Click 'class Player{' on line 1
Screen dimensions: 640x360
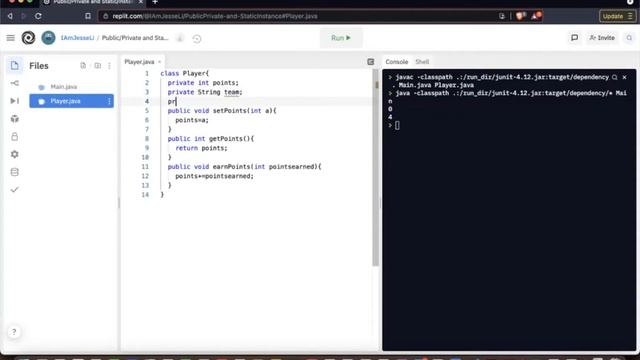(184, 73)
